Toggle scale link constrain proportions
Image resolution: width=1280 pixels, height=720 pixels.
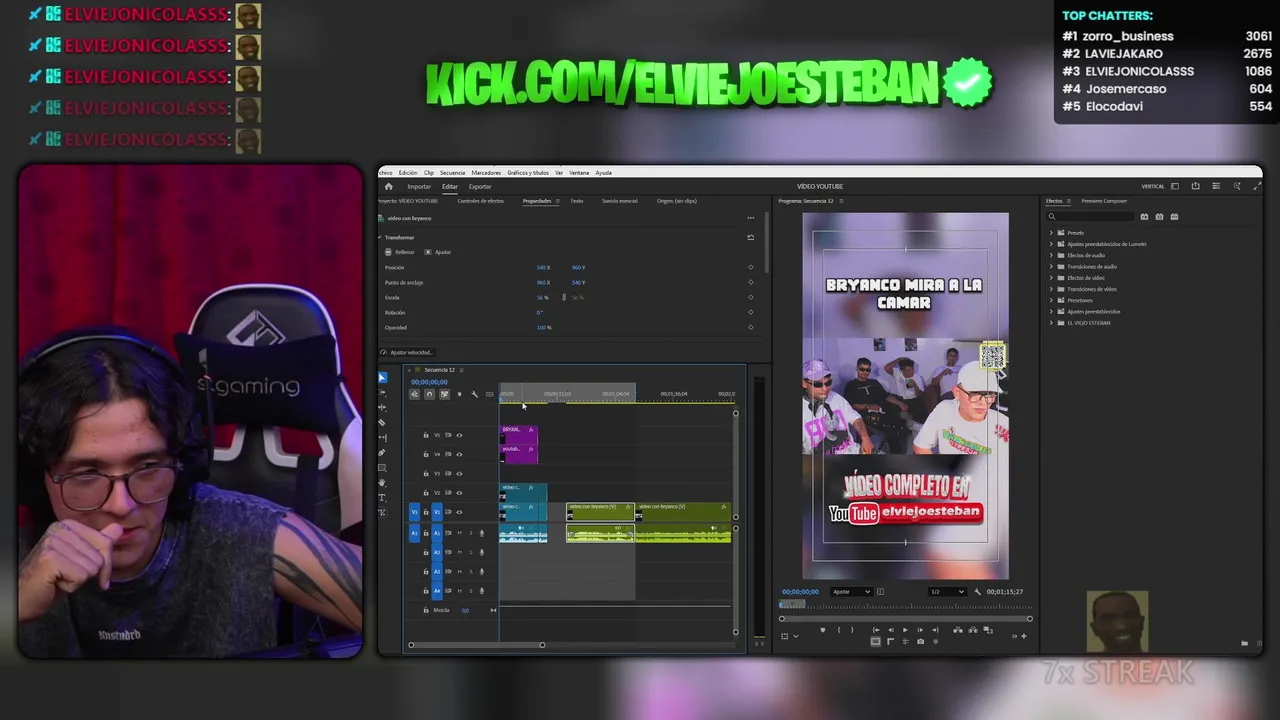coord(564,297)
